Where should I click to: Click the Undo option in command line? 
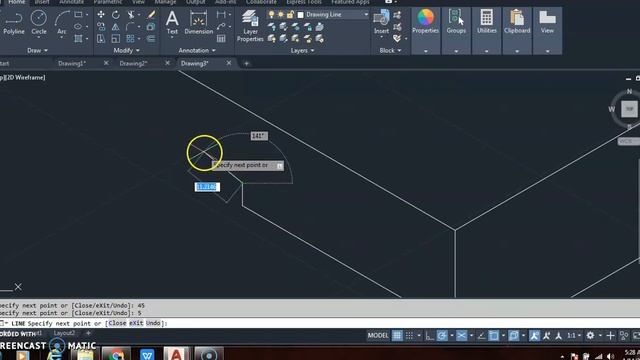153,323
